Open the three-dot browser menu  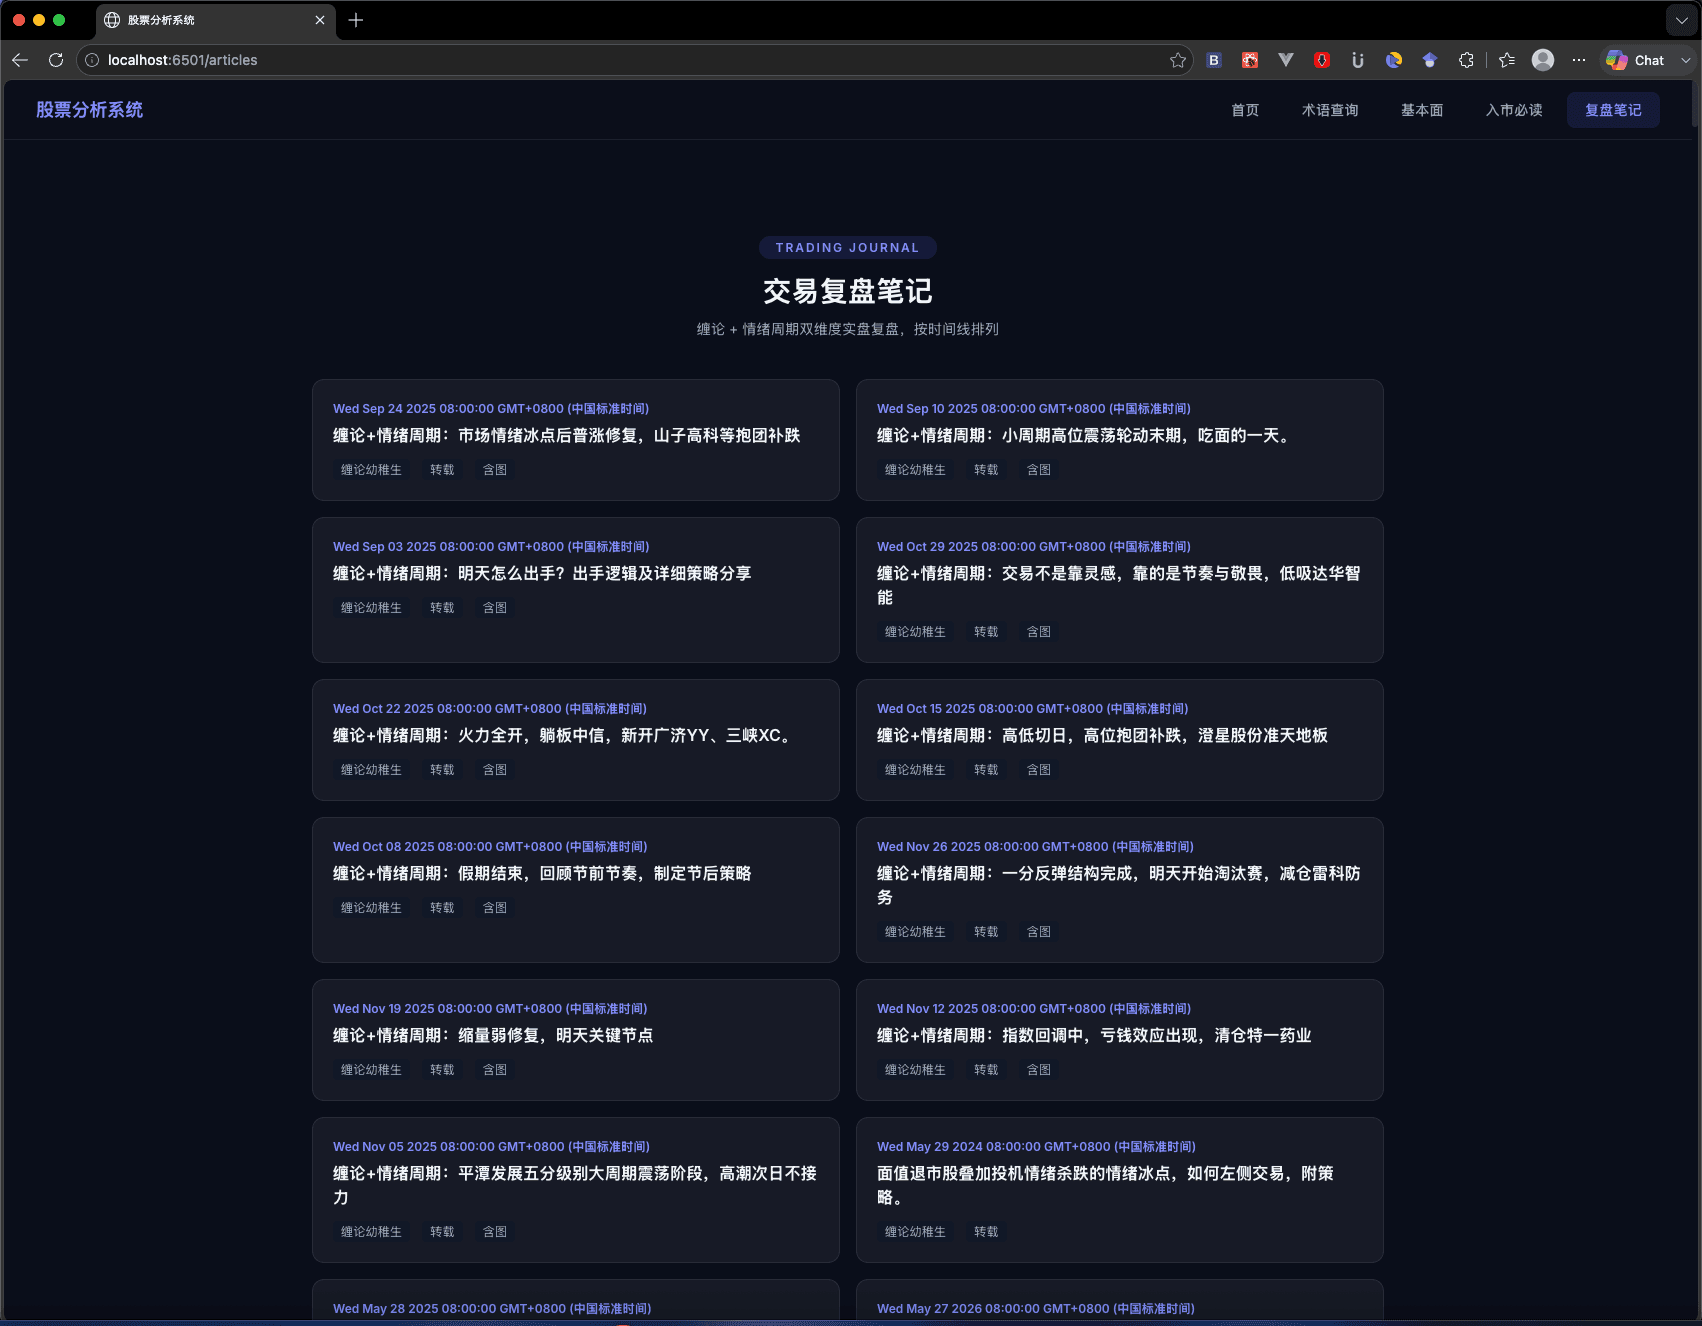(x=1579, y=60)
